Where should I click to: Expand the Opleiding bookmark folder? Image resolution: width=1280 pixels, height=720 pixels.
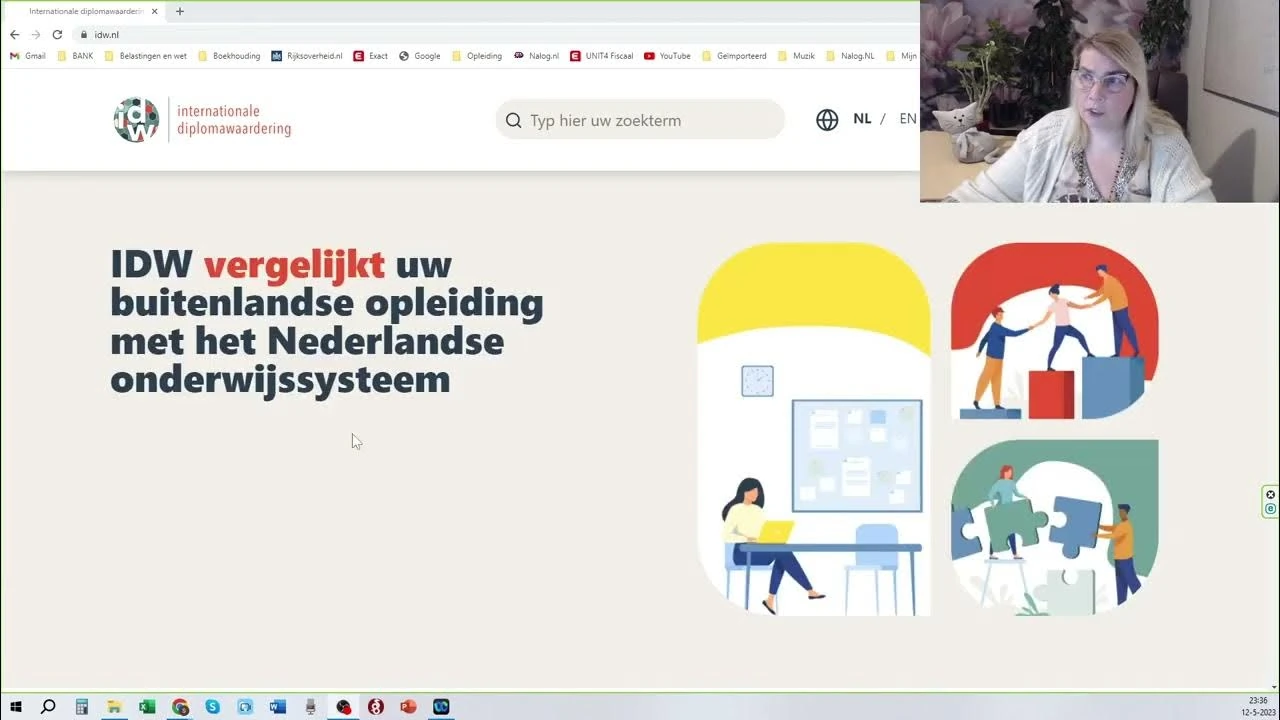point(477,56)
